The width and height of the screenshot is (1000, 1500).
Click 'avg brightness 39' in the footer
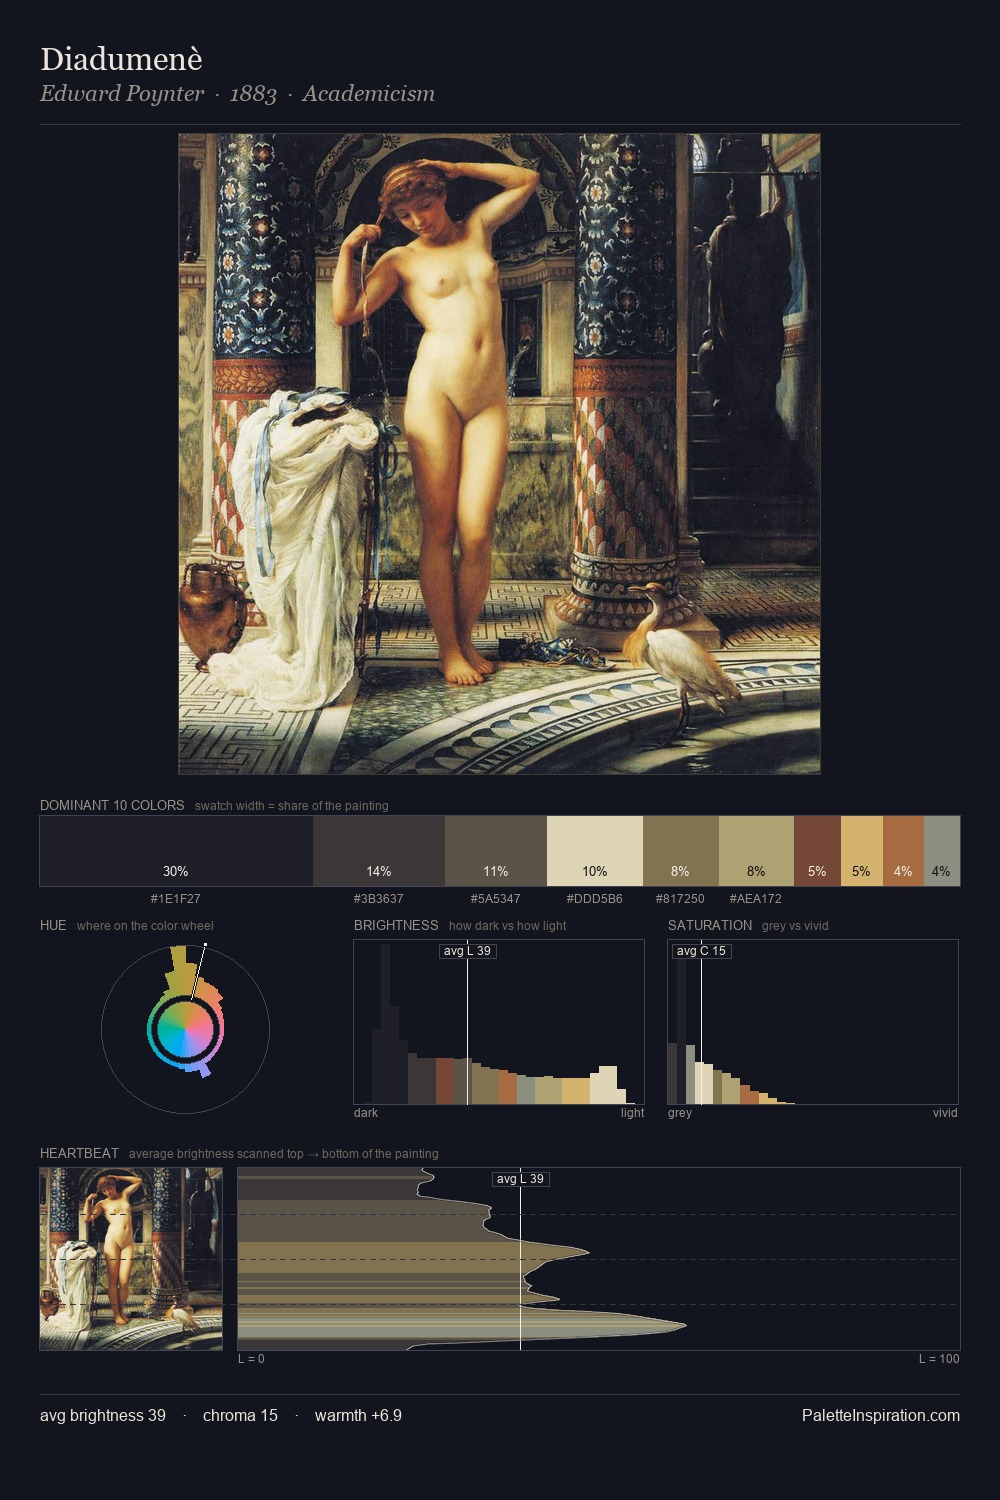pos(103,1415)
